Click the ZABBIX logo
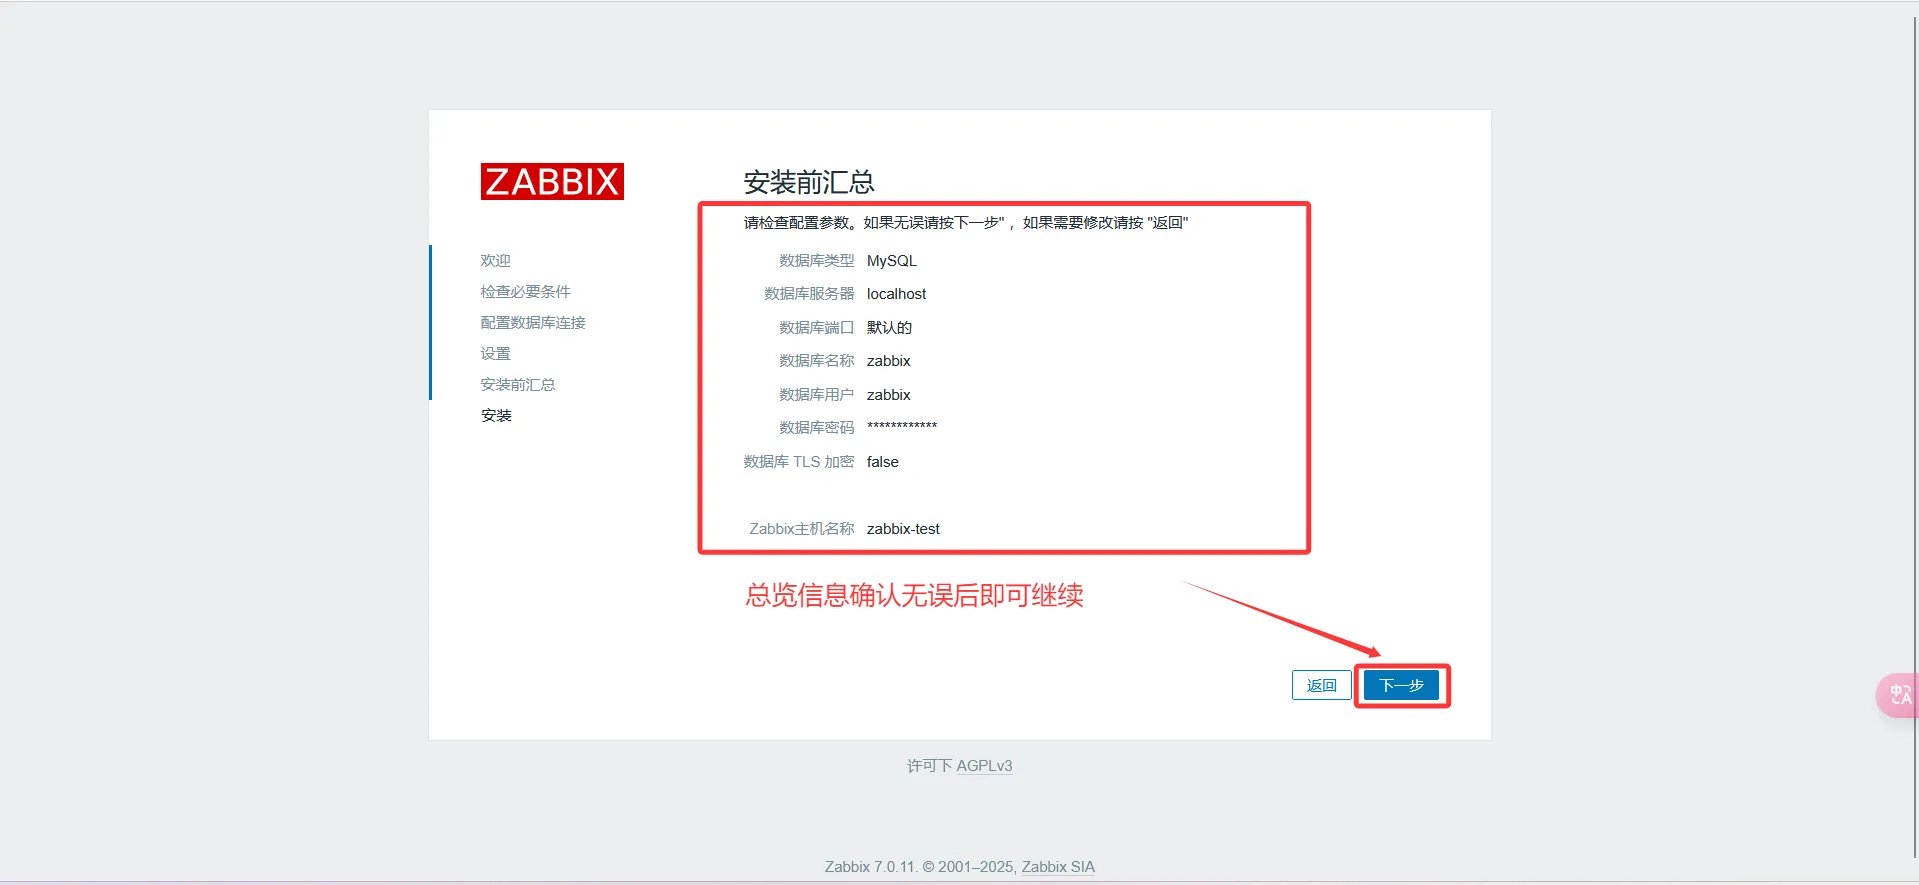The height and width of the screenshot is (885, 1919). tap(552, 181)
